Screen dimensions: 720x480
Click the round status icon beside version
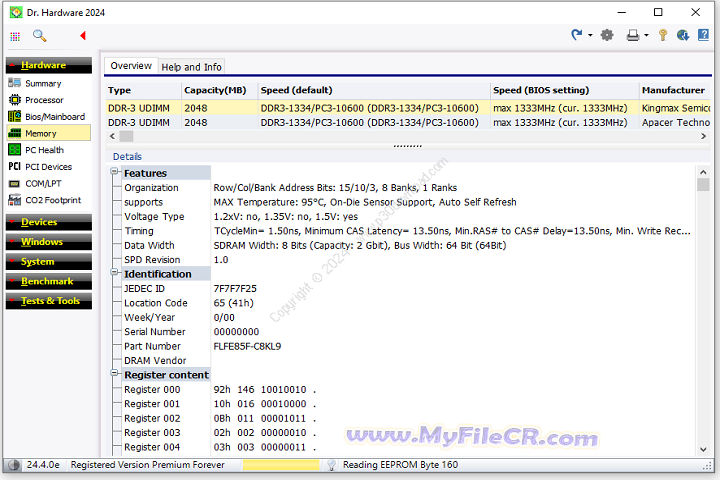[x=14, y=465]
